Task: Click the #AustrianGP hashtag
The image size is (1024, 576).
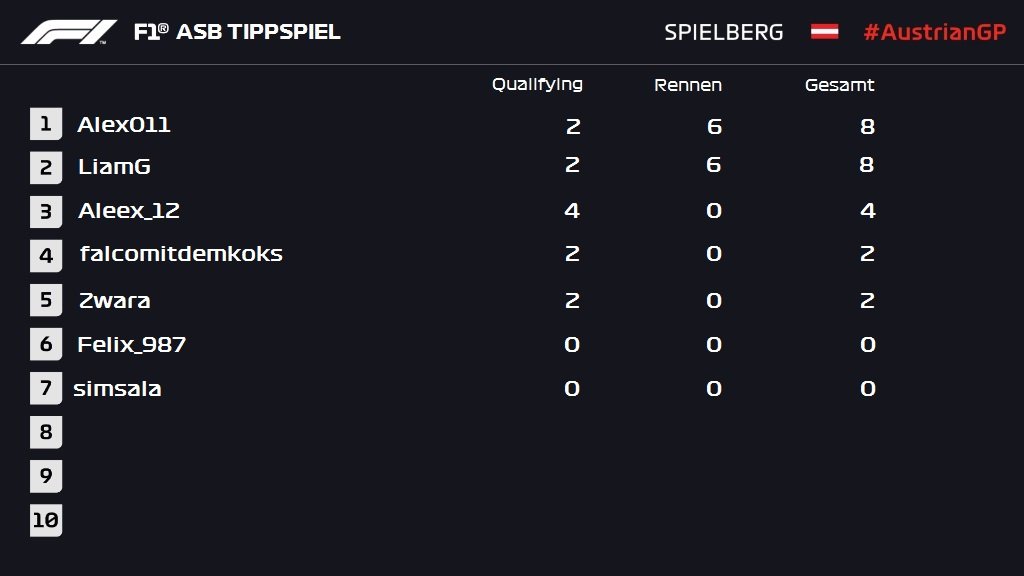Action: pos(934,32)
